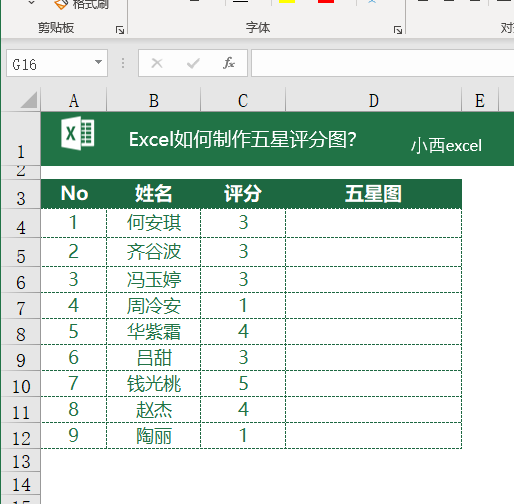Select row 13 header
Viewport: 514px width, 504px height.
[21, 461]
